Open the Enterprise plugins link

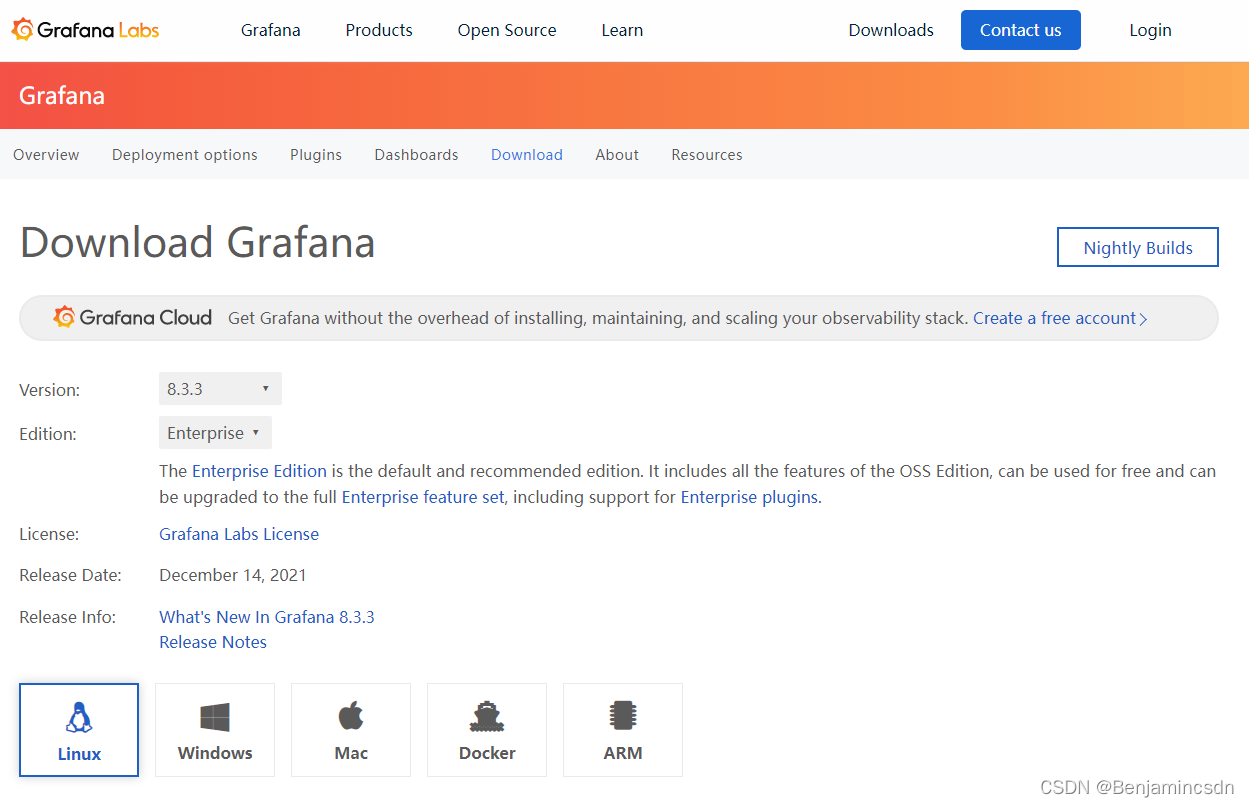(749, 496)
